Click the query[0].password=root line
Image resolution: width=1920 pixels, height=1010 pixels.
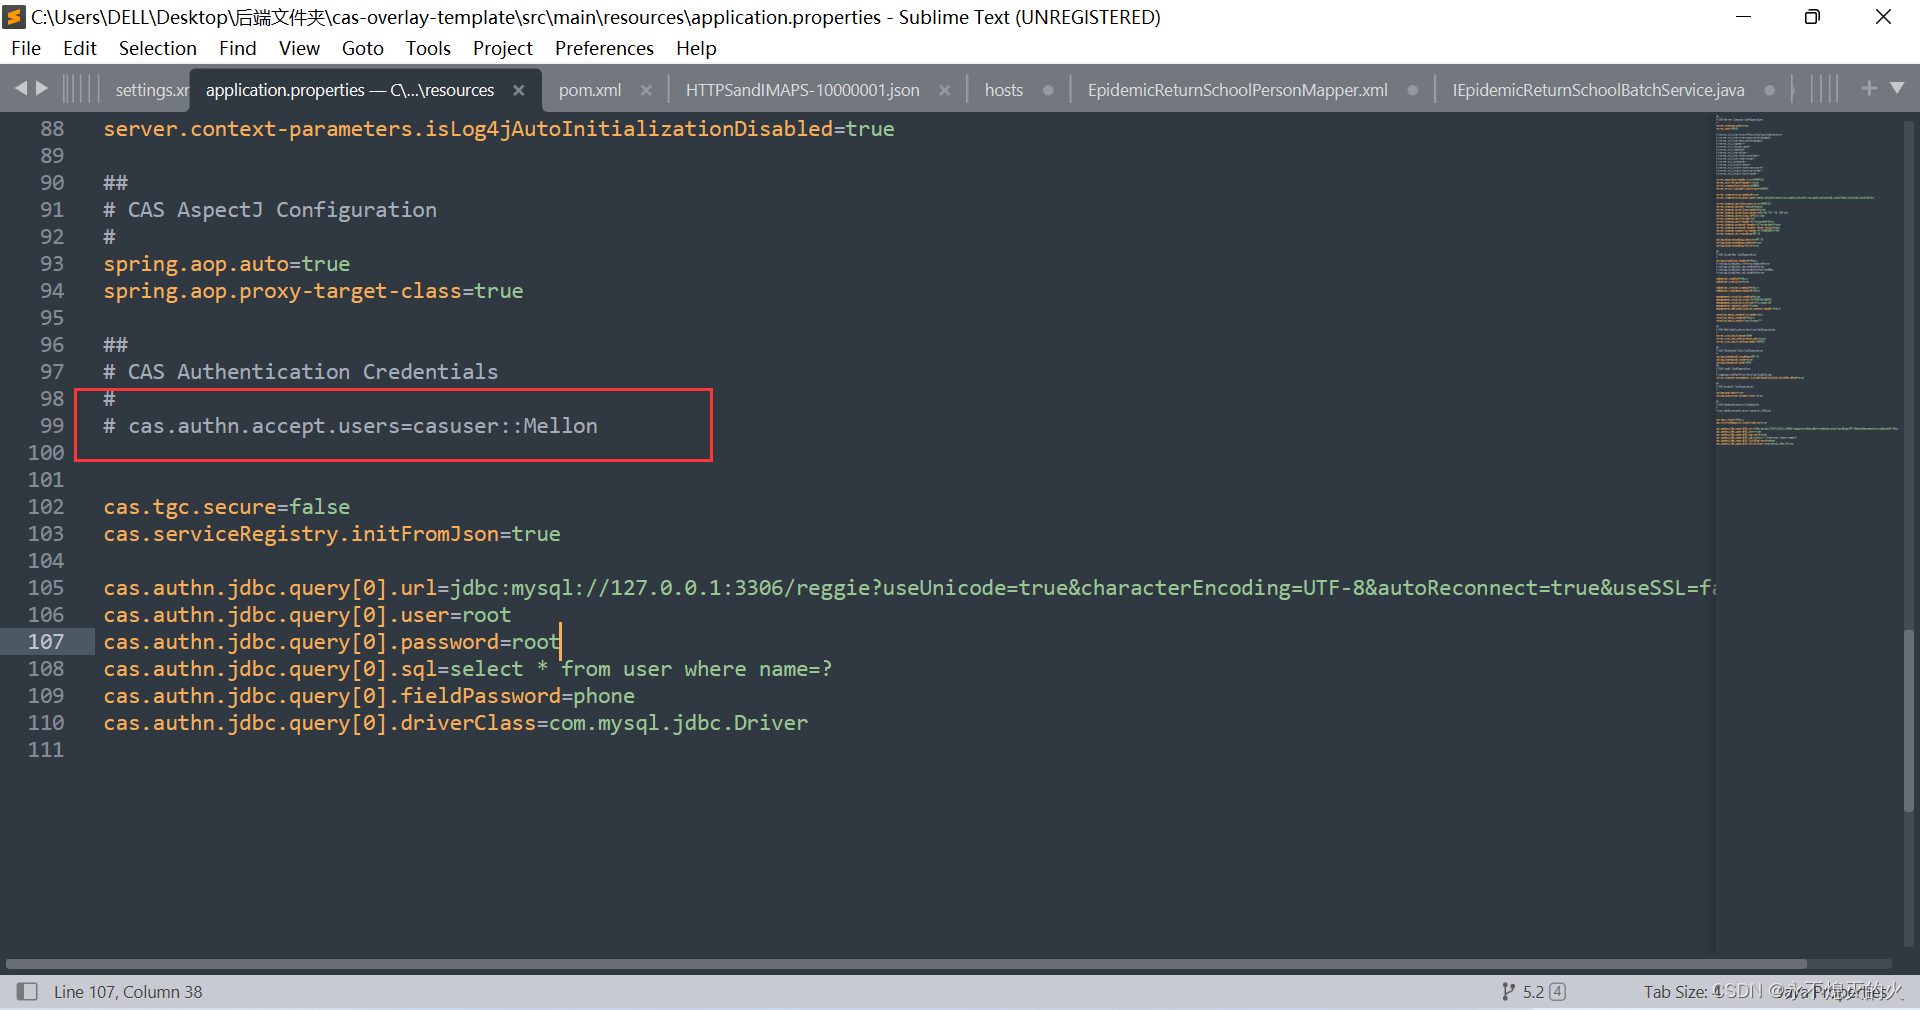tap(331, 642)
